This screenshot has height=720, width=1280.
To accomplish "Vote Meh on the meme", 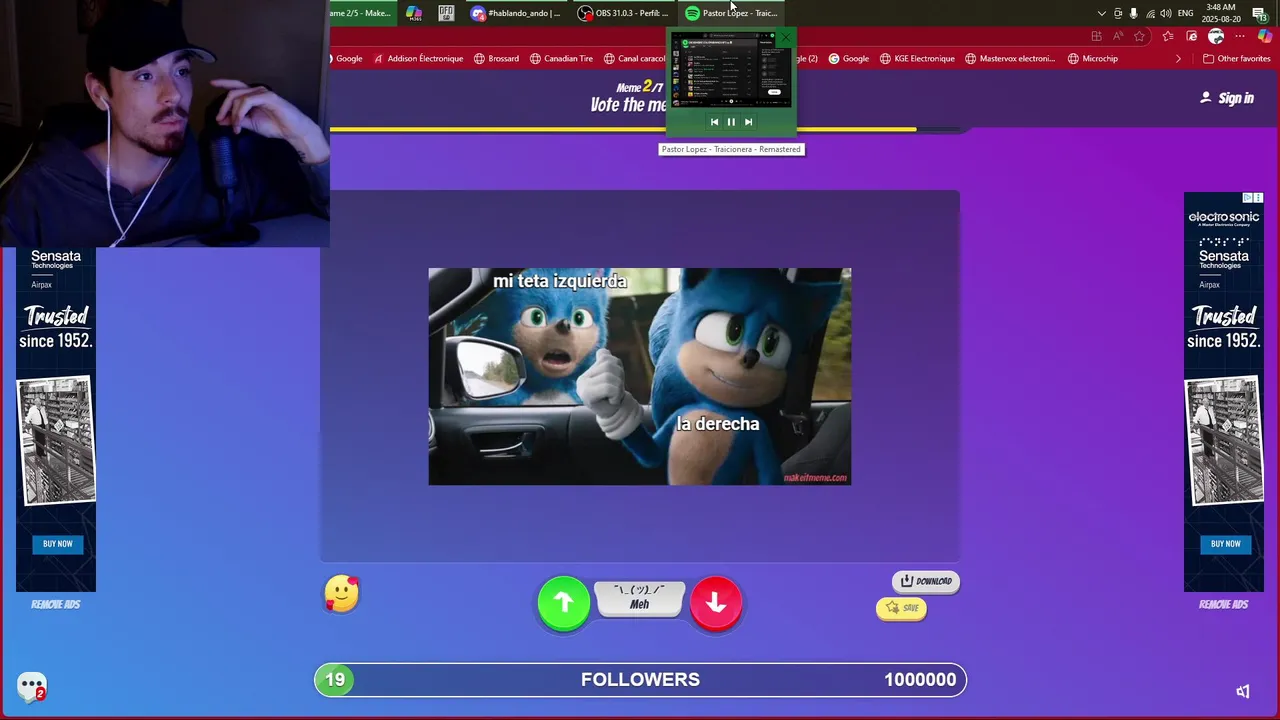I will click(x=640, y=598).
